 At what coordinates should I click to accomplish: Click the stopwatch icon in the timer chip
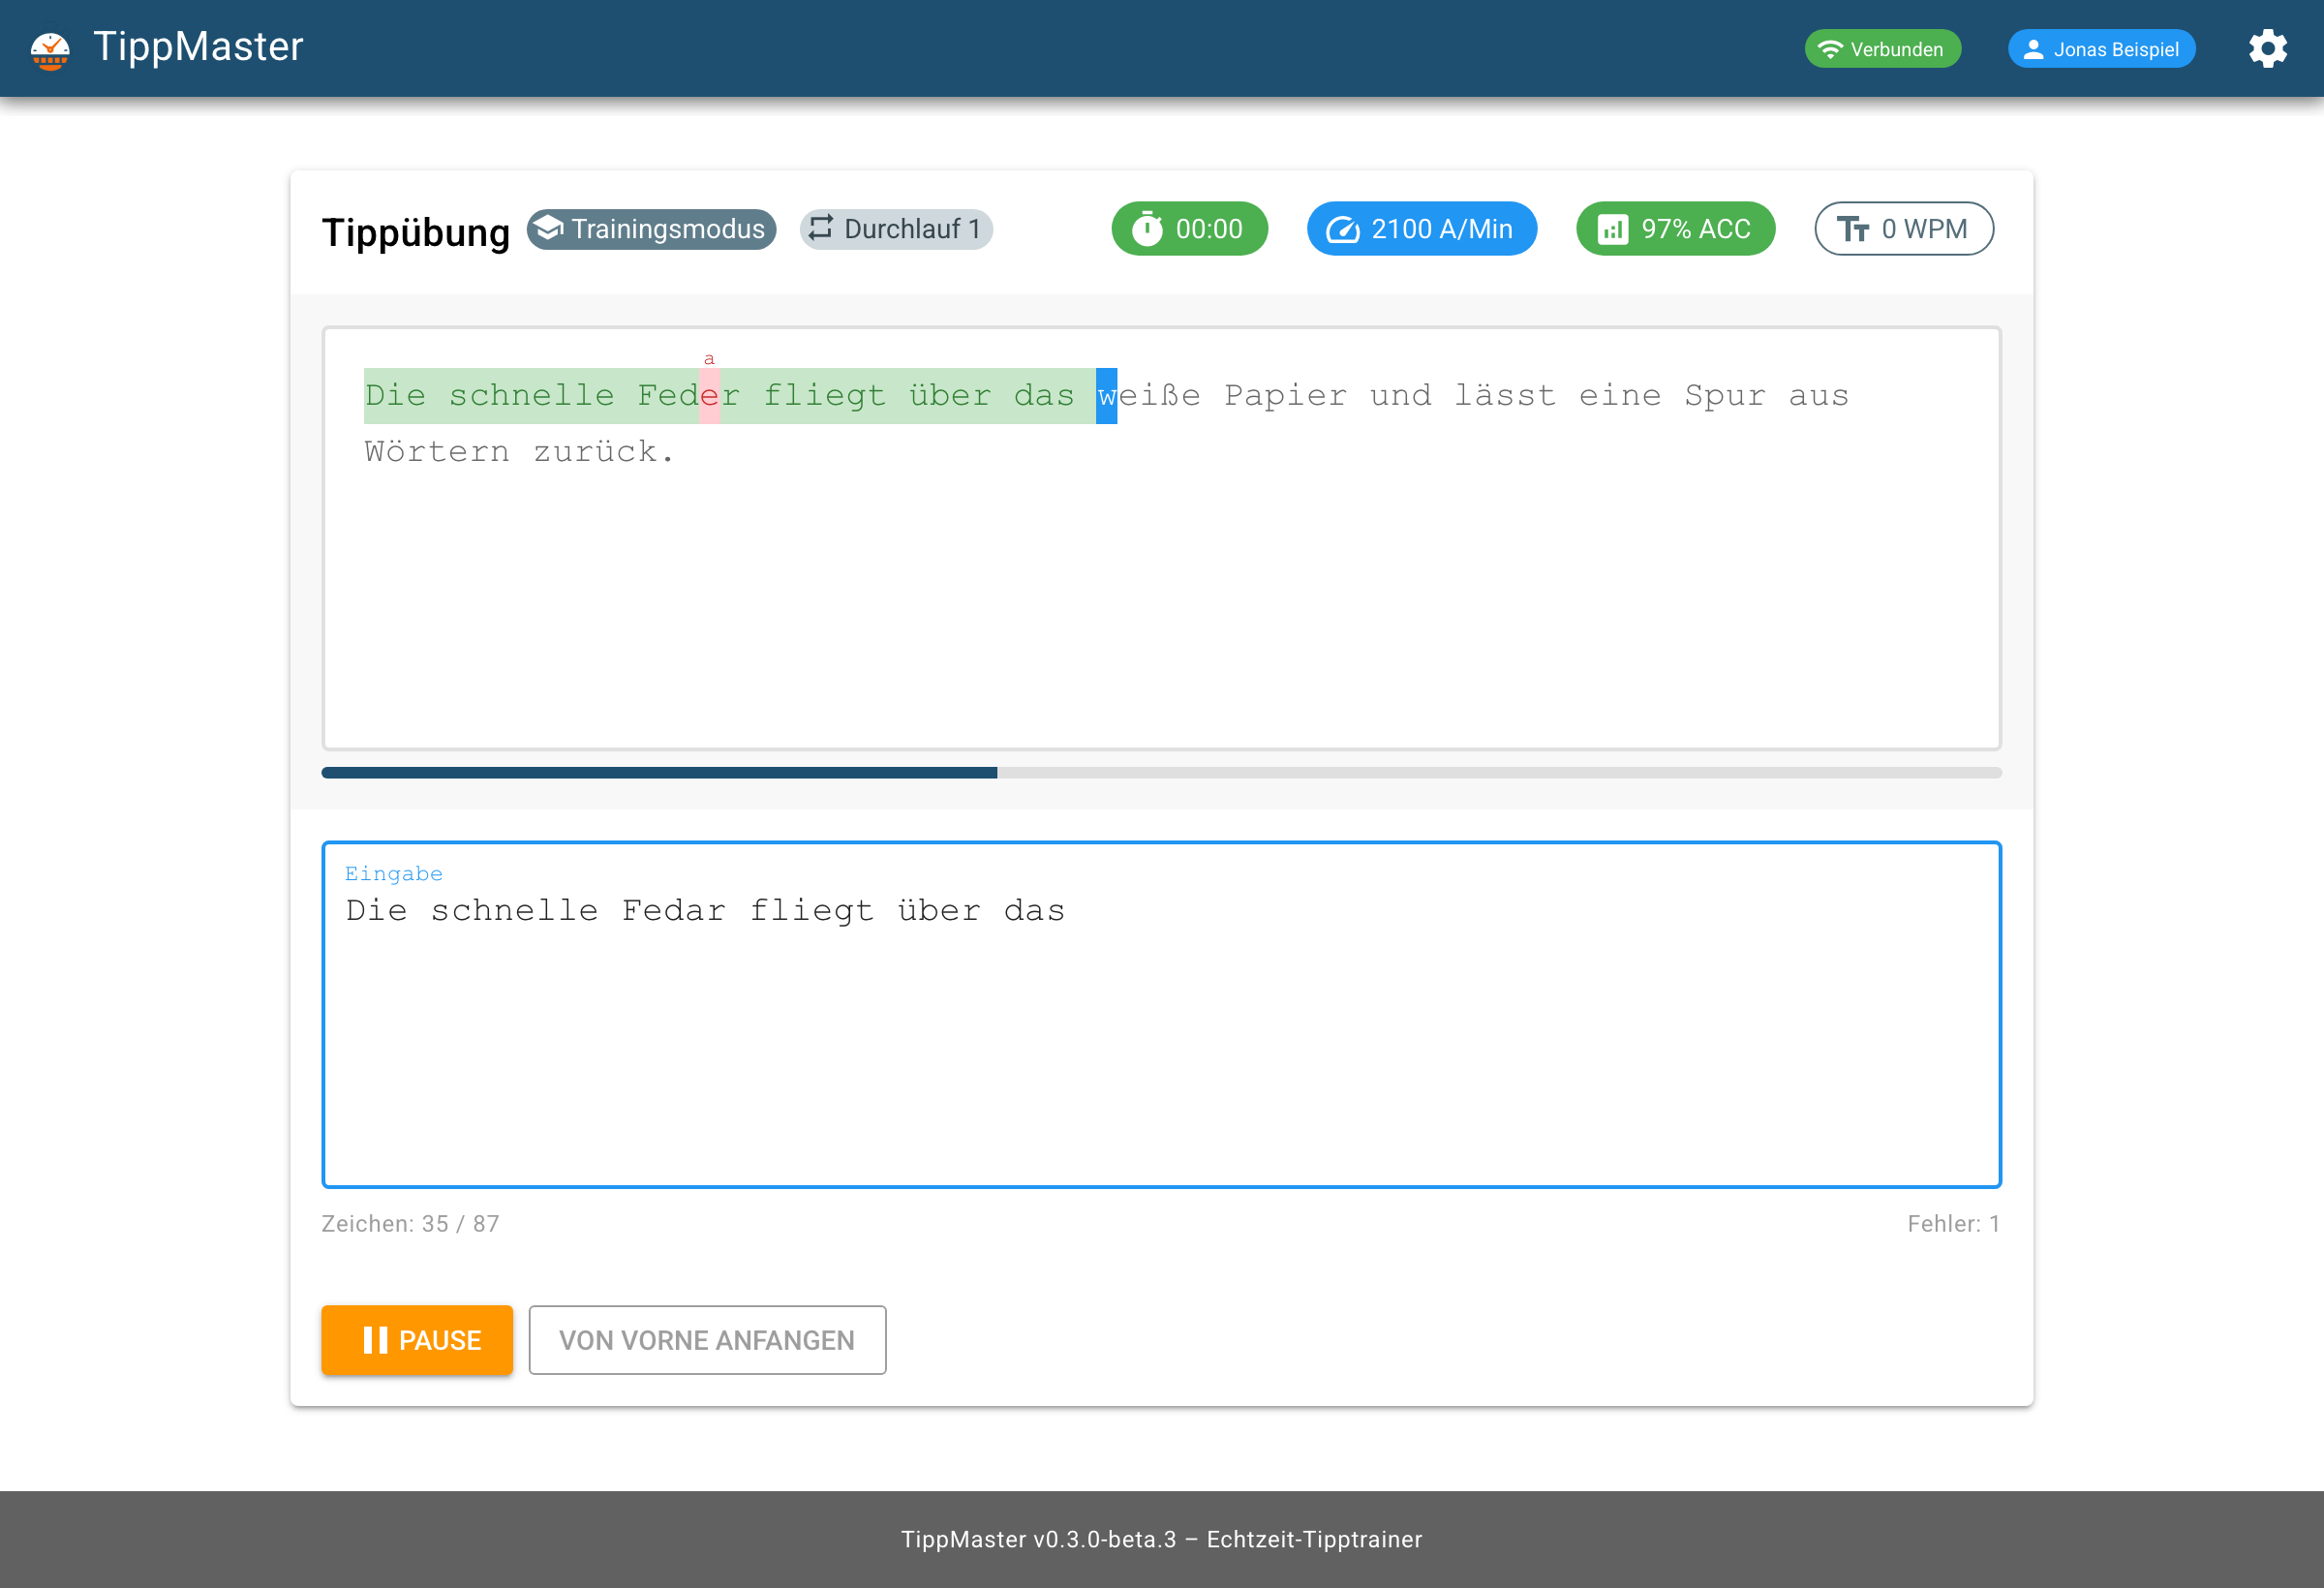(x=1147, y=229)
